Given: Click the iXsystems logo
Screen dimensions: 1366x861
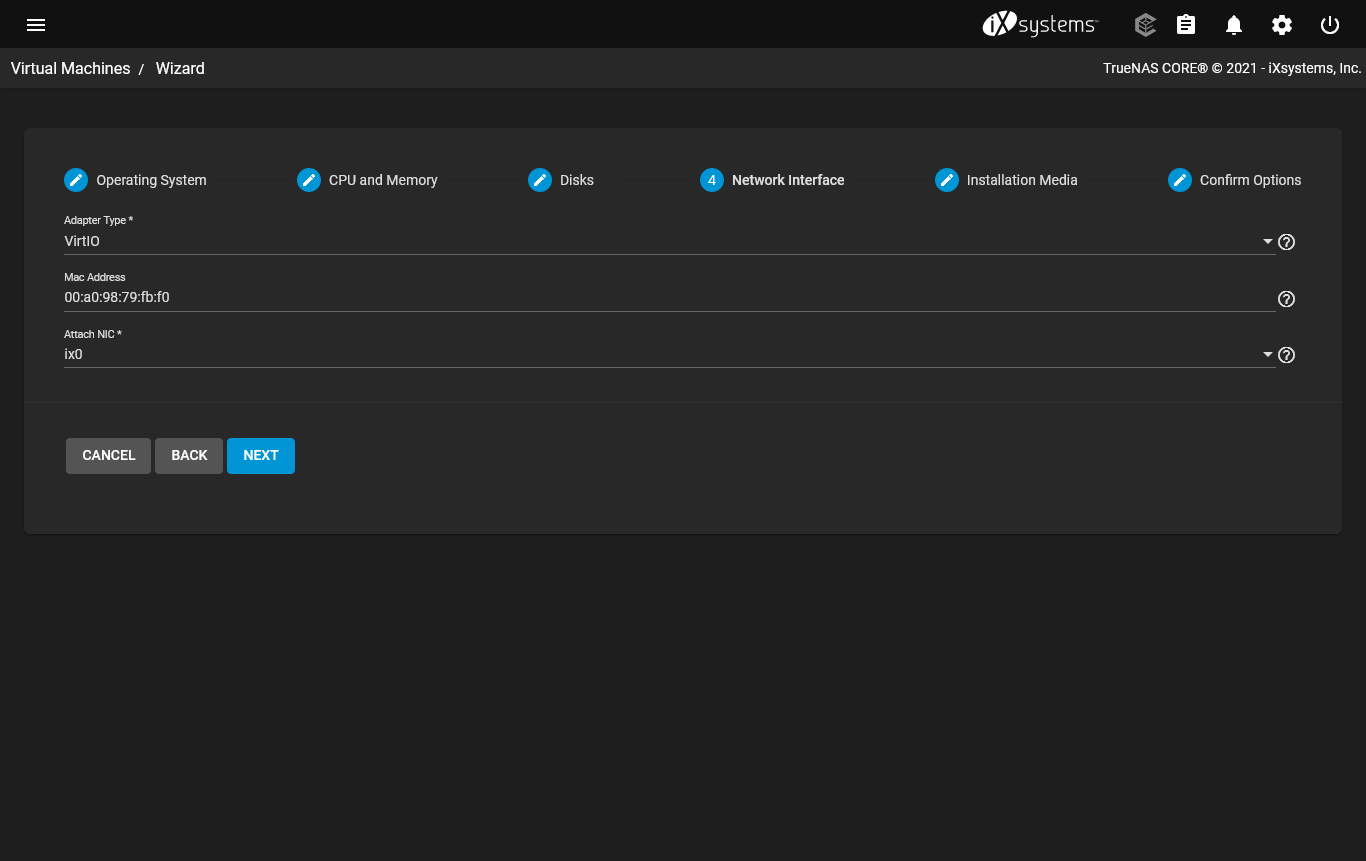Looking at the screenshot, I should pos(1040,25).
